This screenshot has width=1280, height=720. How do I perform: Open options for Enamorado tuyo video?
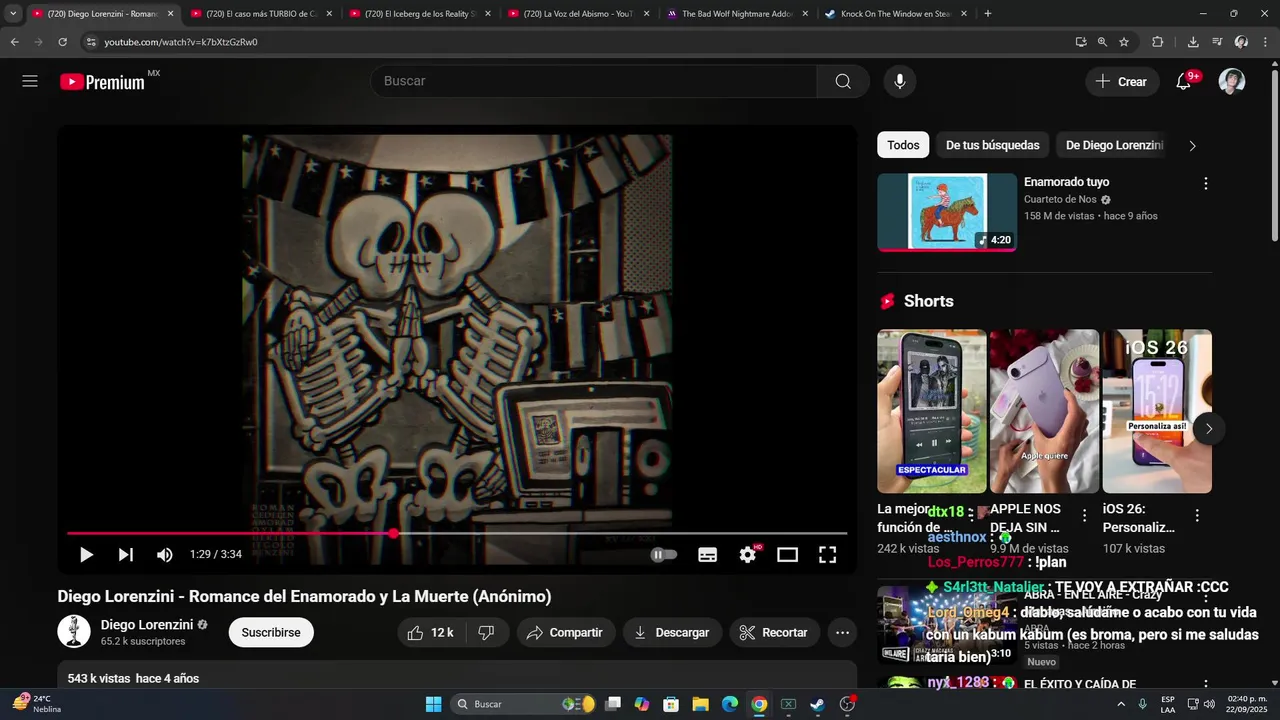pos(1206,184)
